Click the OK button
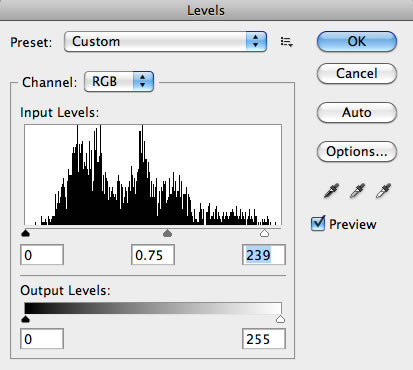Image resolution: width=413 pixels, height=370 pixels. [x=357, y=42]
